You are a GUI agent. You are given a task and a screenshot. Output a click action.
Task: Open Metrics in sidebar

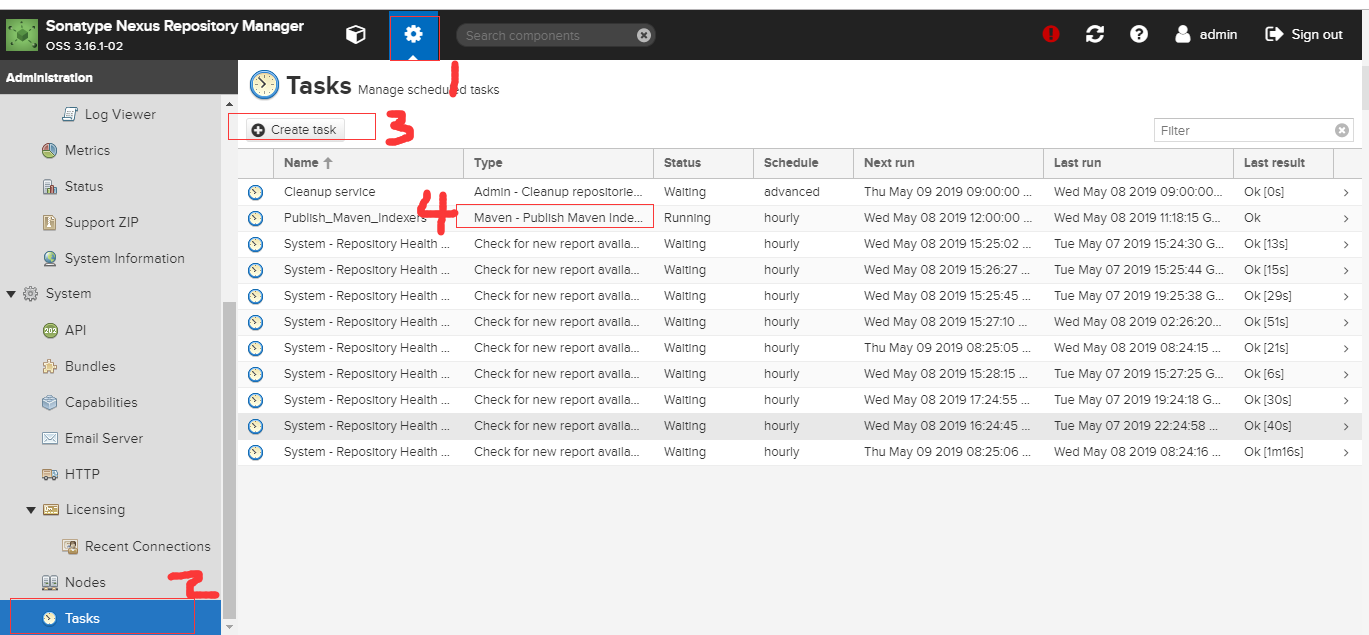[x=87, y=150]
